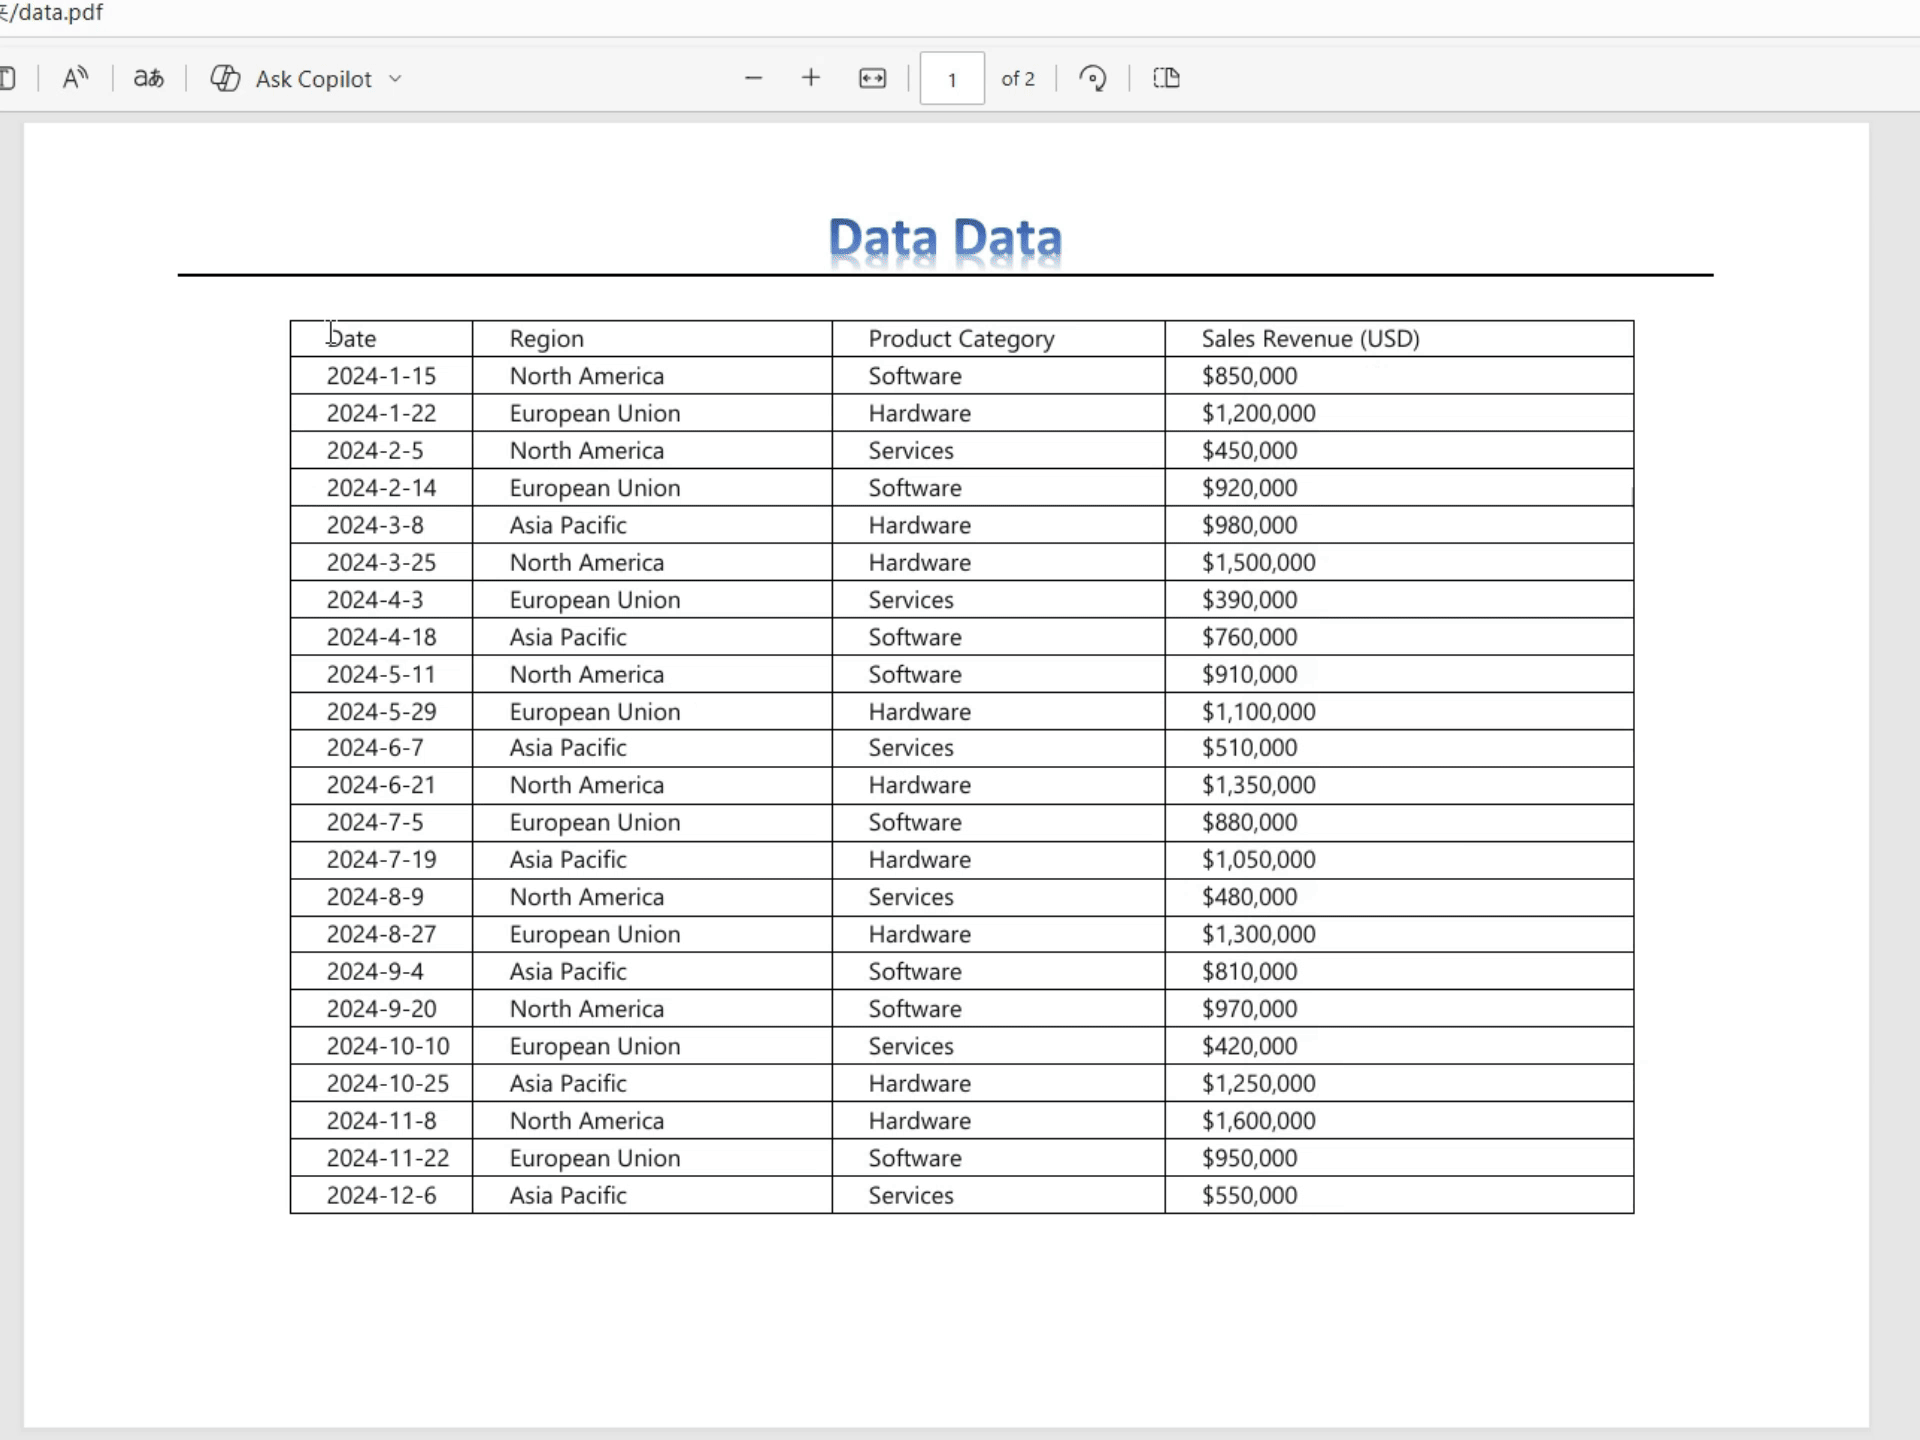Click the 2024-12-6 date cell

(x=381, y=1196)
